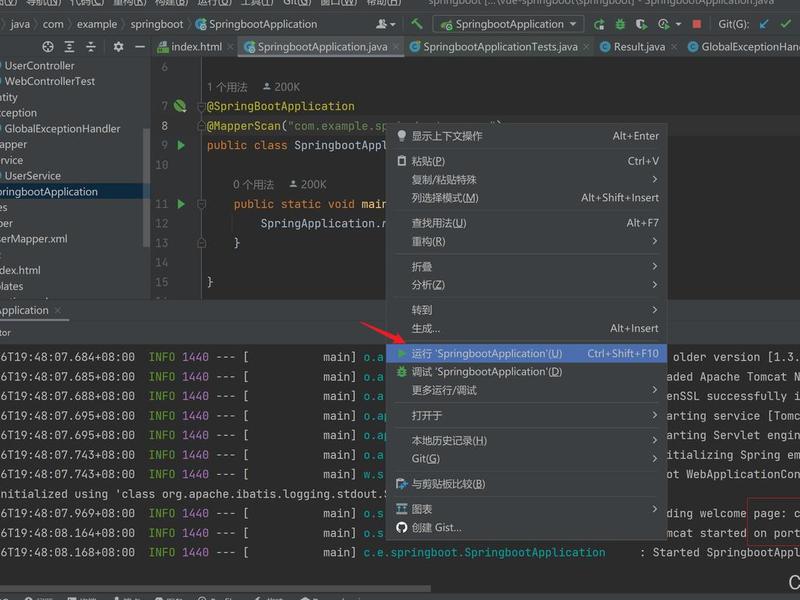The image size is (800, 600).
Task: Expand all nodes in the Project panel
Action: 69,47
